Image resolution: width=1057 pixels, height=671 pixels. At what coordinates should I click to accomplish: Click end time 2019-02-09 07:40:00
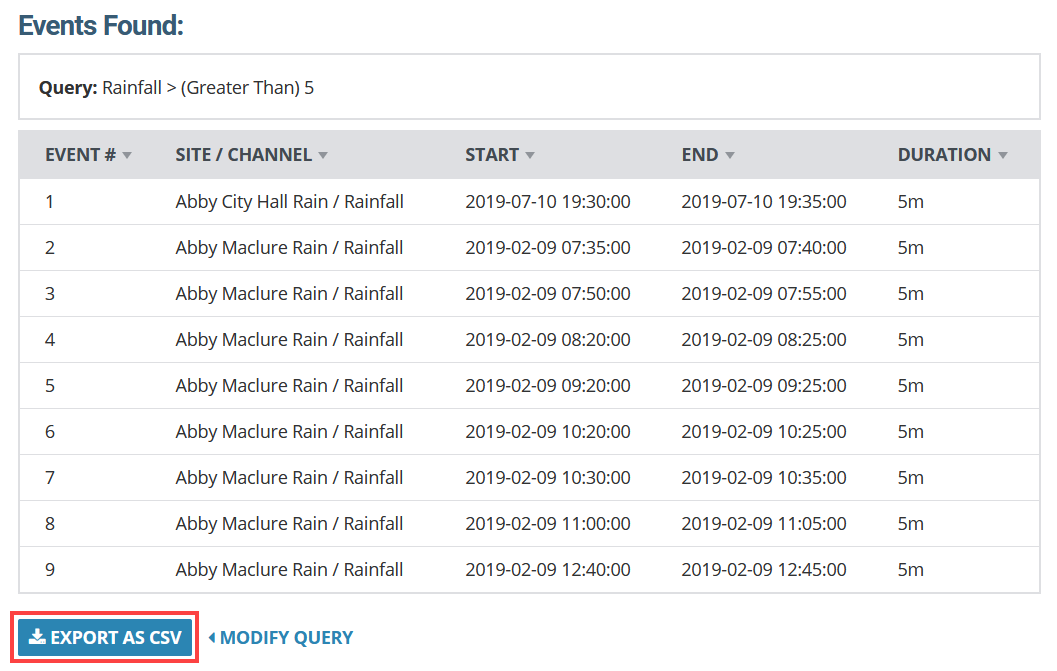pos(764,247)
